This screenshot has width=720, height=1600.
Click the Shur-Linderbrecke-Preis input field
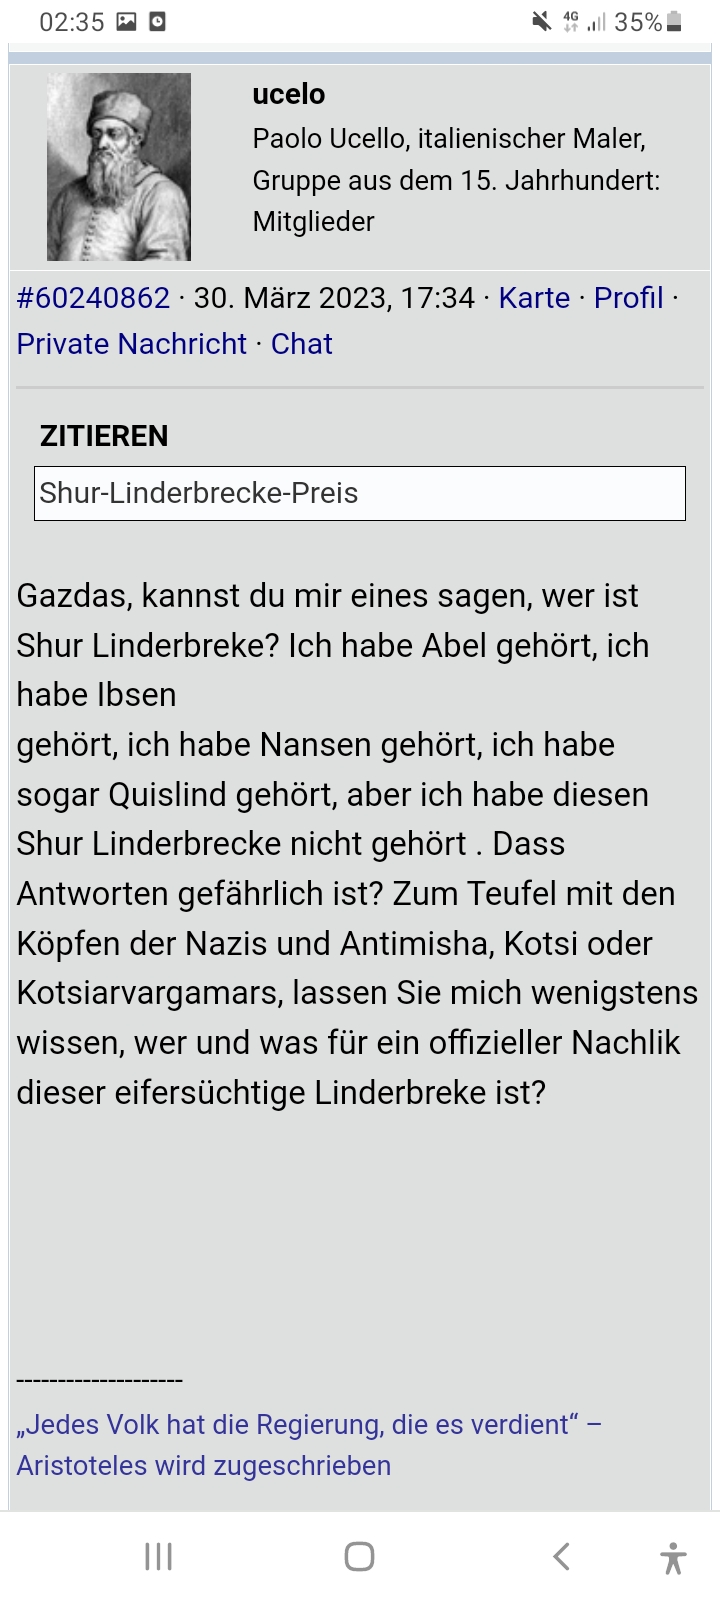360,493
